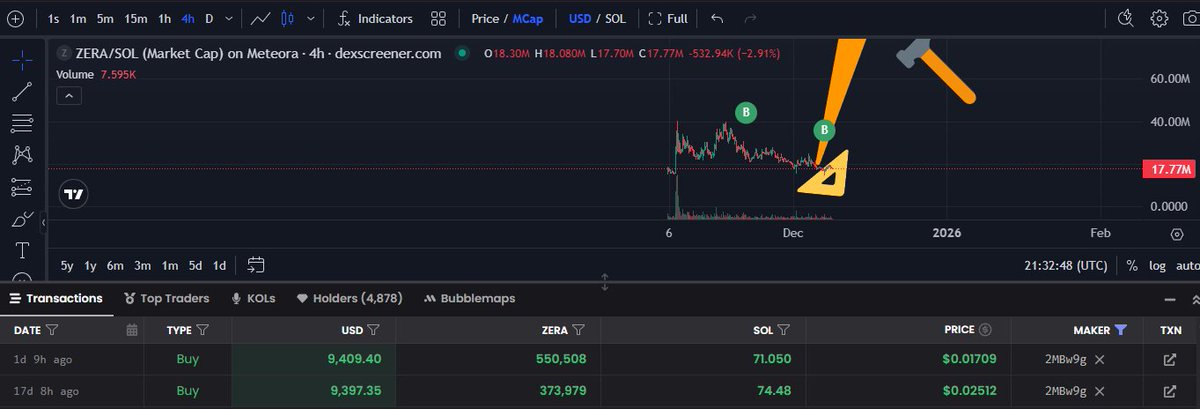Toggle price currency icon in PRICE column
The width and height of the screenshot is (1200, 409).
(x=985, y=329)
